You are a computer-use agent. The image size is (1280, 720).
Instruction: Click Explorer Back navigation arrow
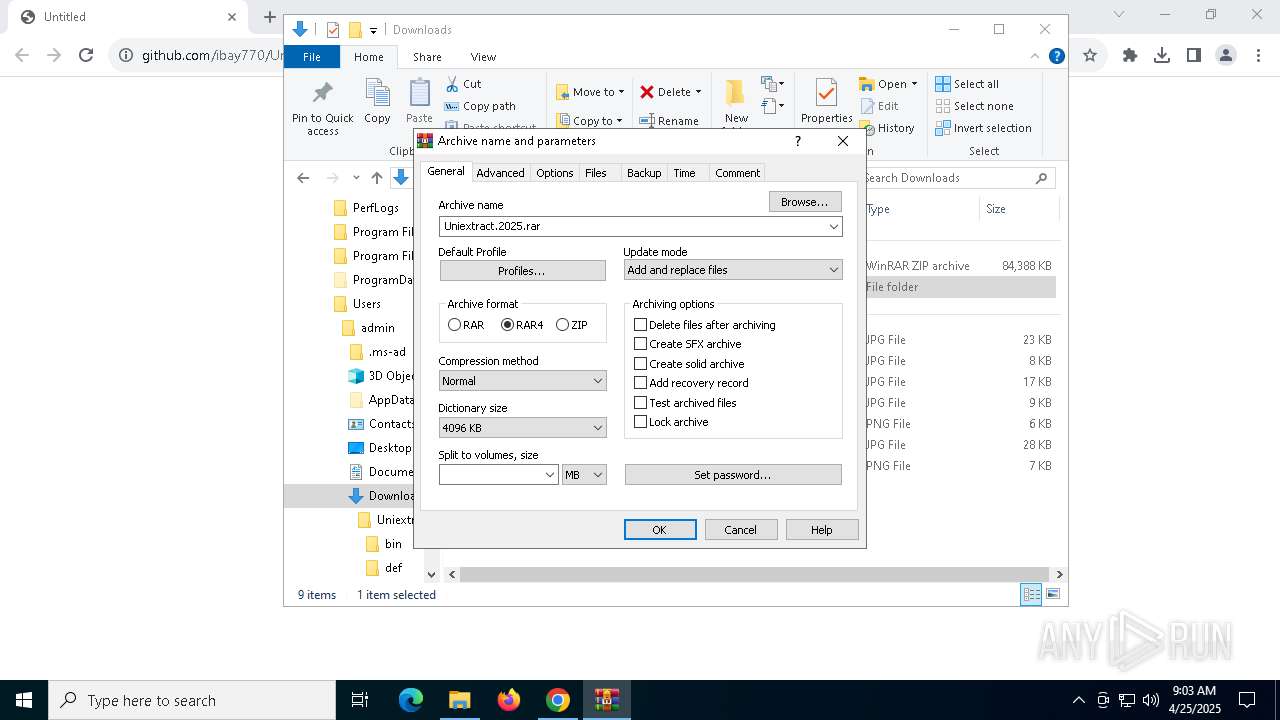[303, 178]
